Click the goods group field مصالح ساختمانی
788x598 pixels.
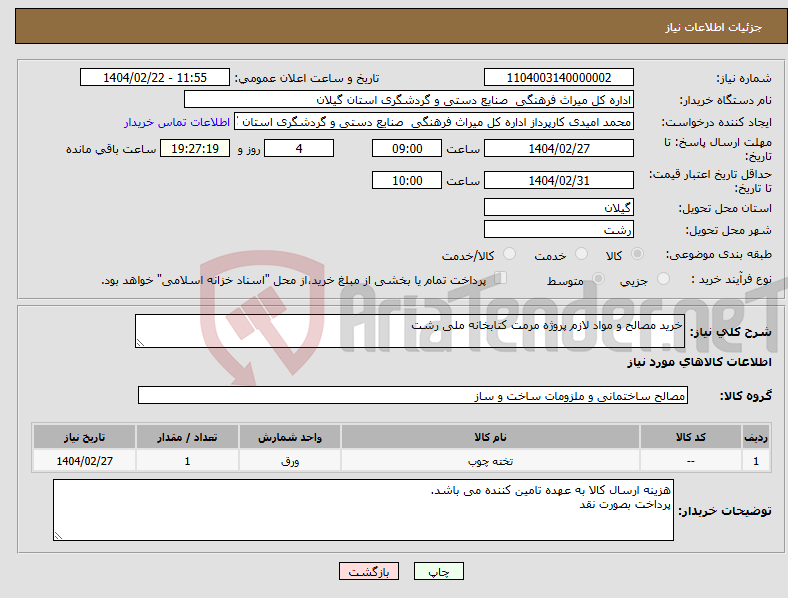(x=413, y=395)
